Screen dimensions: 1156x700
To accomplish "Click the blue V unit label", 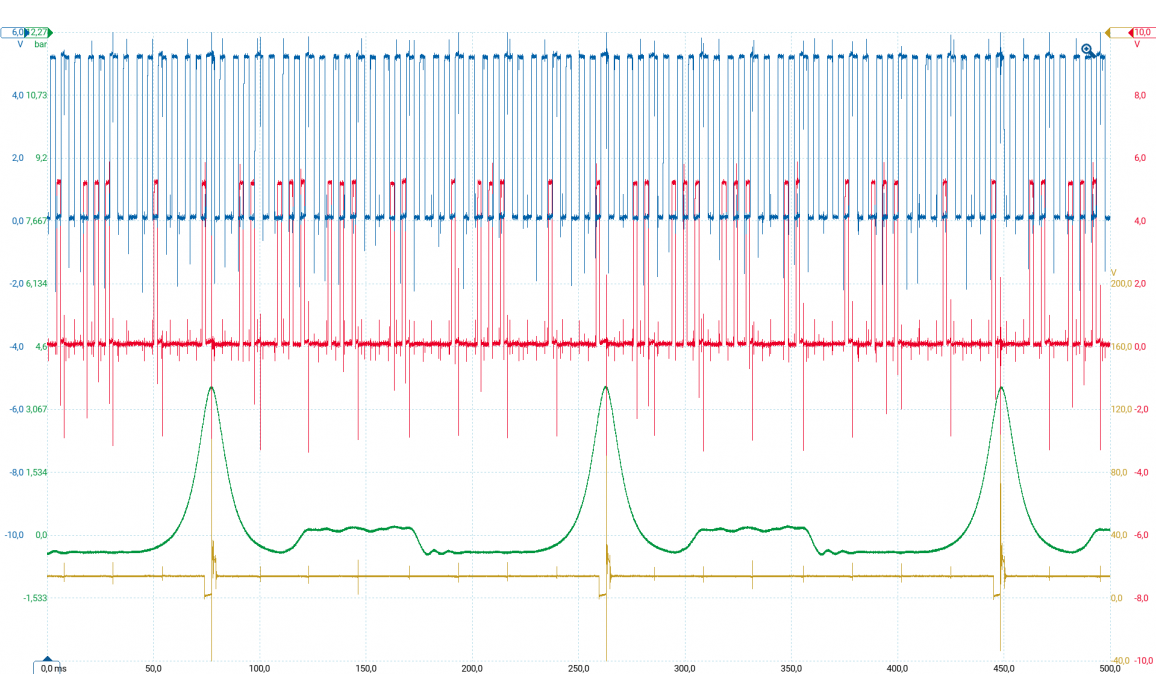I will click(19, 44).
